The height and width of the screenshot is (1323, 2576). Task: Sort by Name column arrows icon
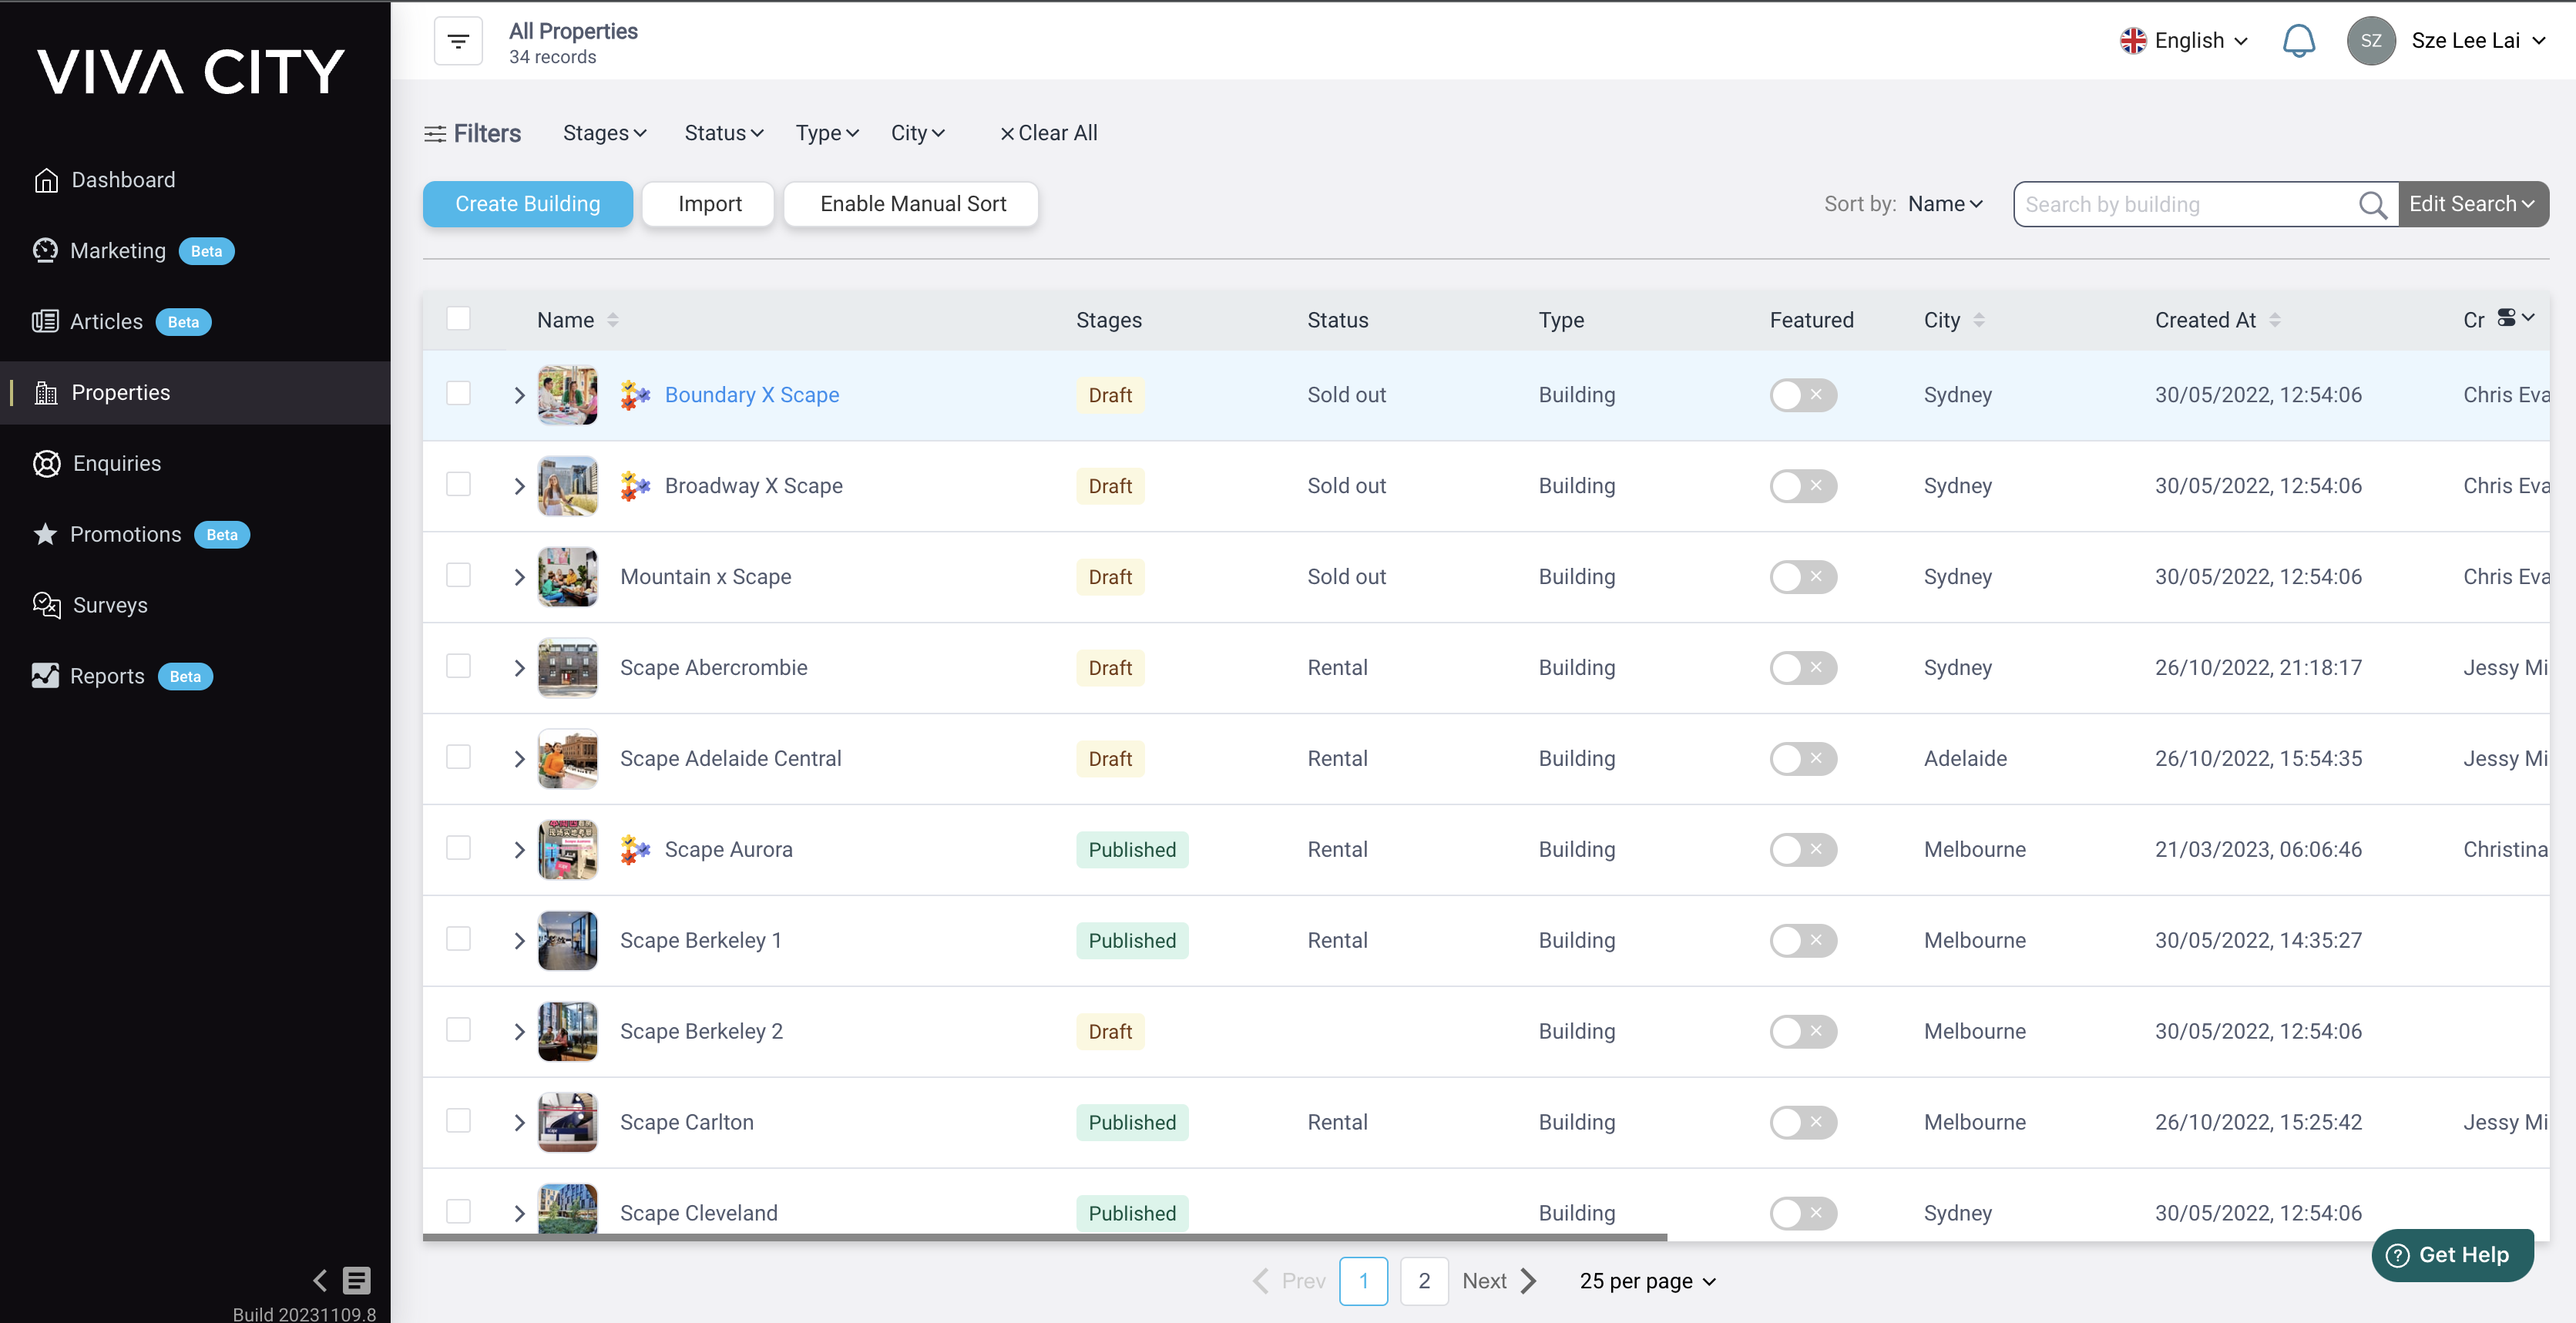coord(613,320)
